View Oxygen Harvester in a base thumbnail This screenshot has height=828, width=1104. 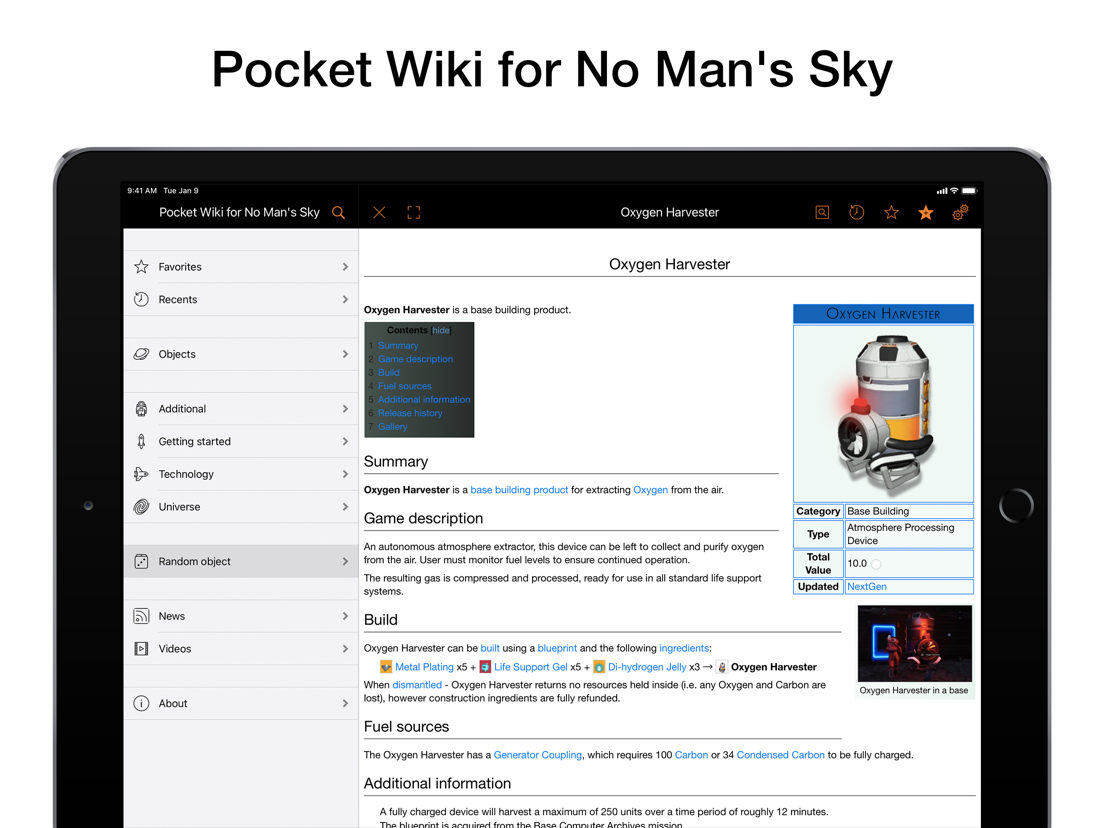click(915, 644)
